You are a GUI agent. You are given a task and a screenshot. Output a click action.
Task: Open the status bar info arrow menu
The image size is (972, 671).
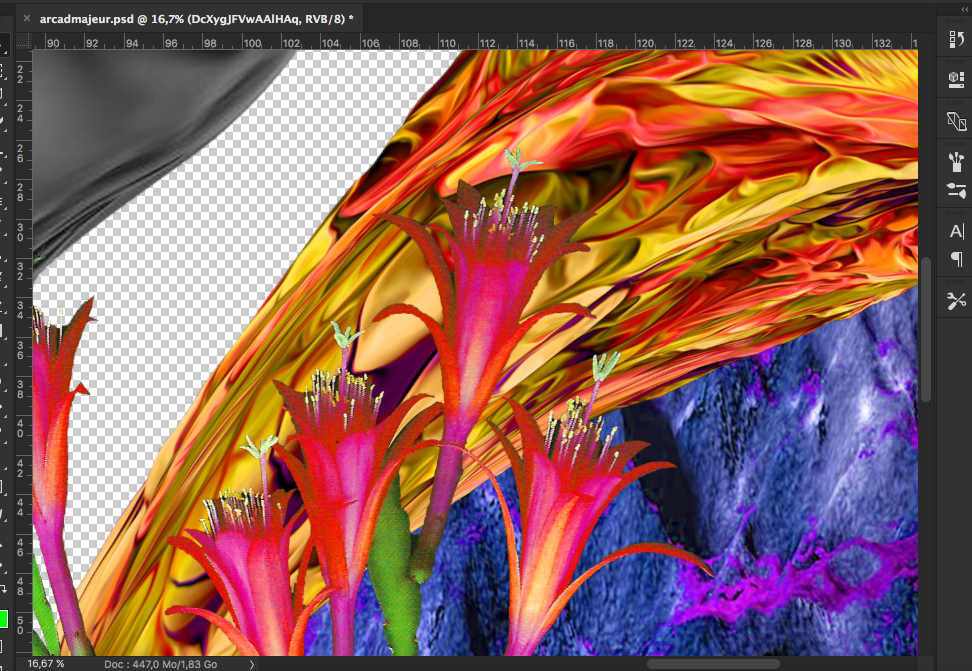pos(252,664)
